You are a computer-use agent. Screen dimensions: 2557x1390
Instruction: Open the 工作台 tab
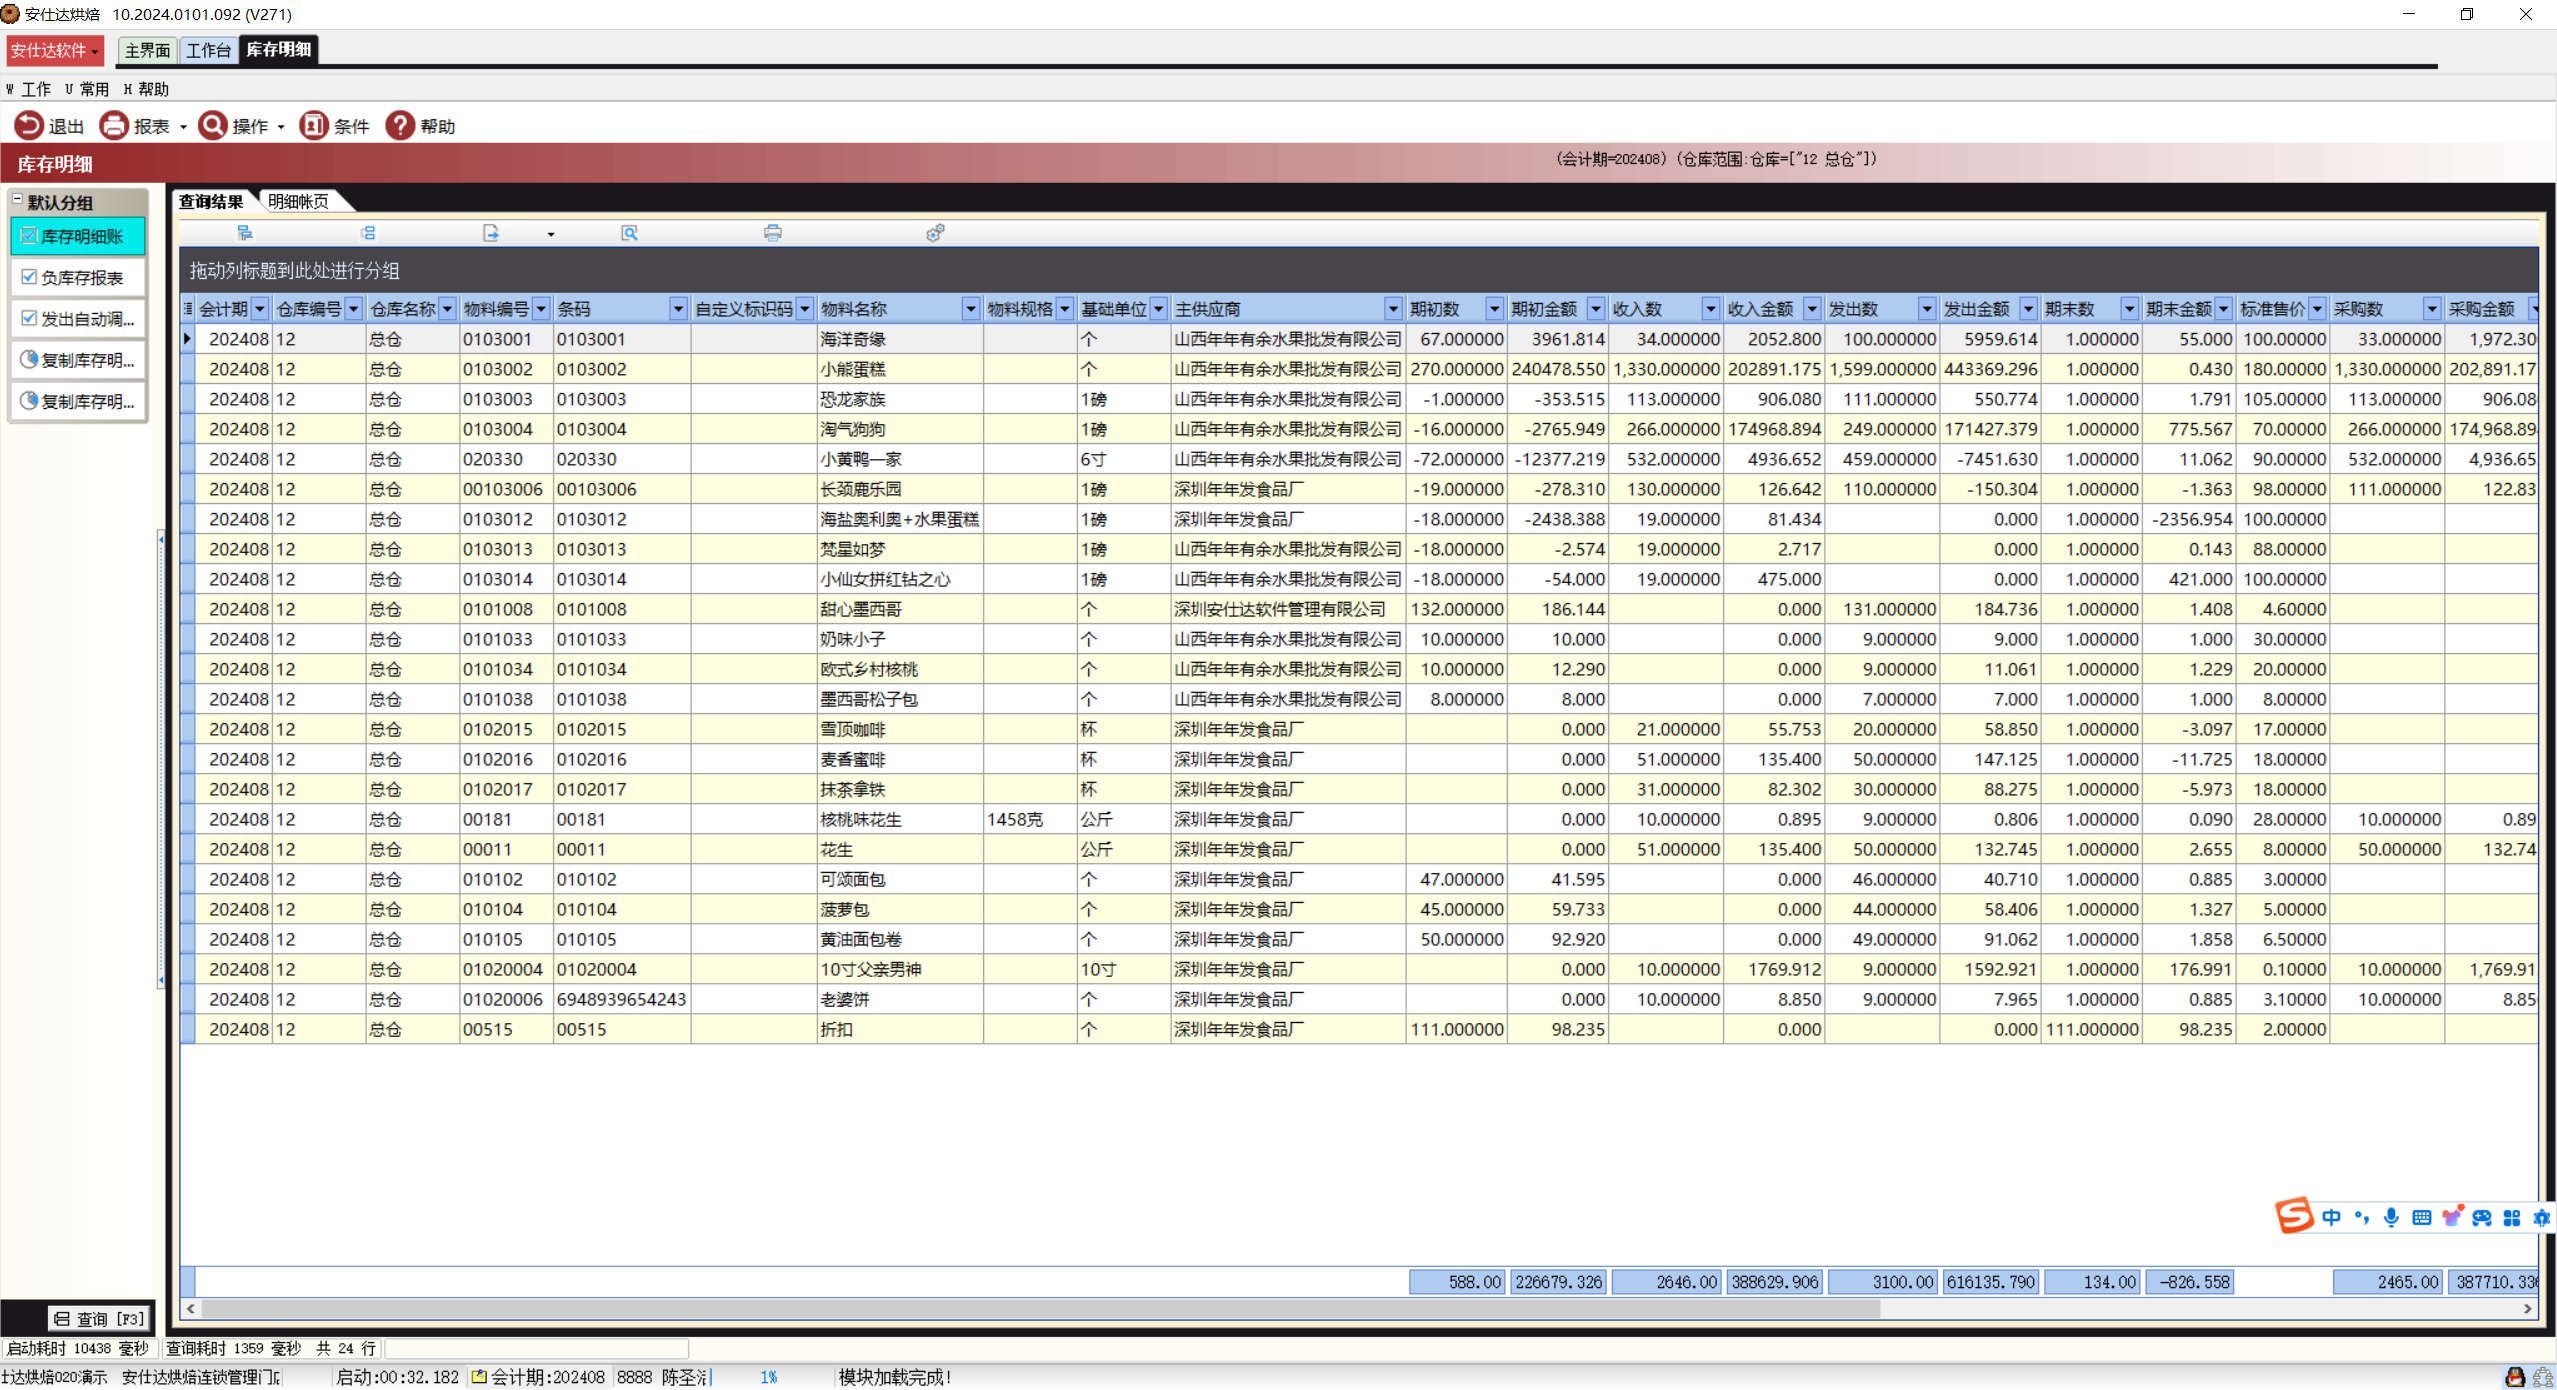208,50
